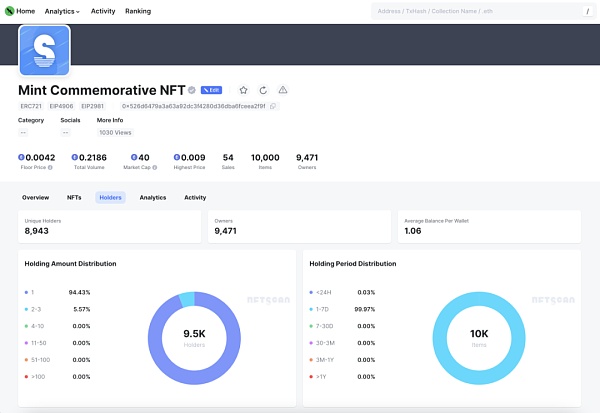Refresh collection data with the reload icon

click(x=263, y=90)
